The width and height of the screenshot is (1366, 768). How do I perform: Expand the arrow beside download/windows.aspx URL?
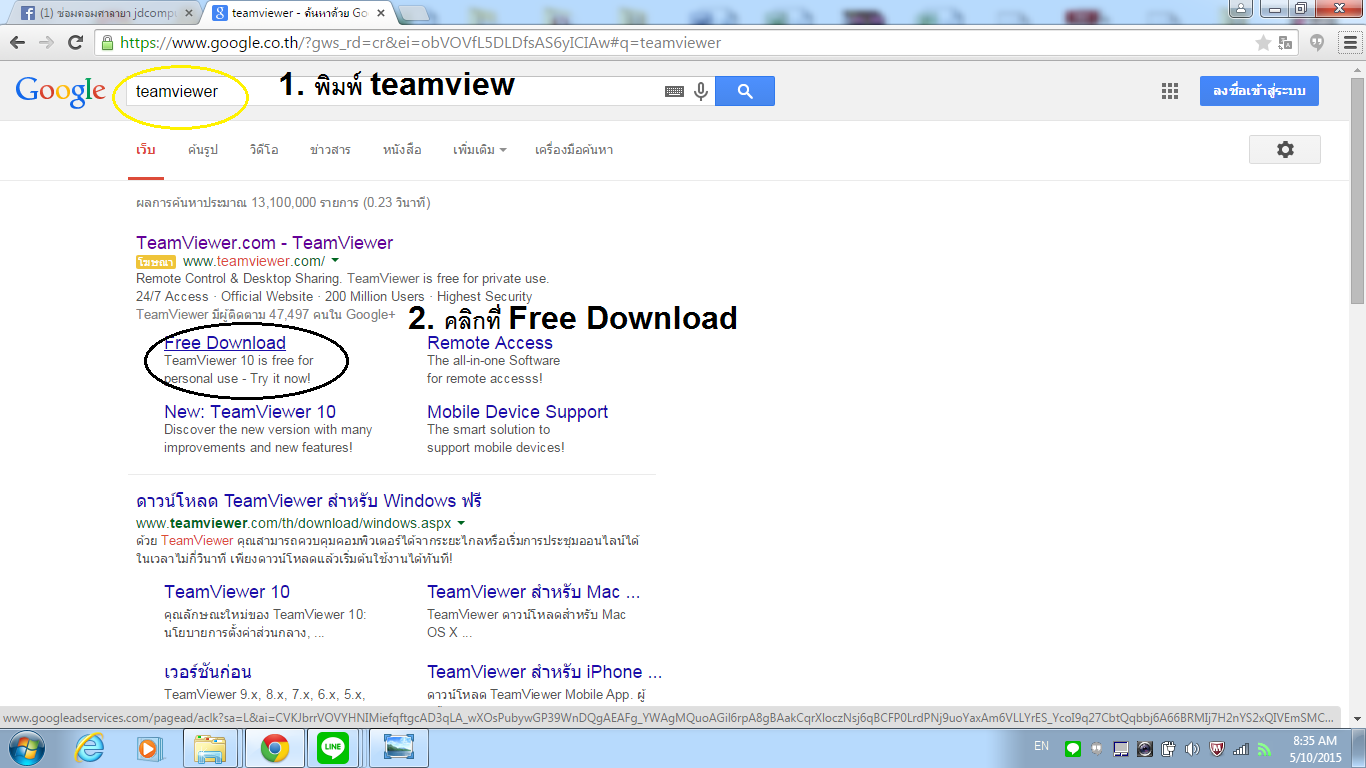tap(461, 523)
